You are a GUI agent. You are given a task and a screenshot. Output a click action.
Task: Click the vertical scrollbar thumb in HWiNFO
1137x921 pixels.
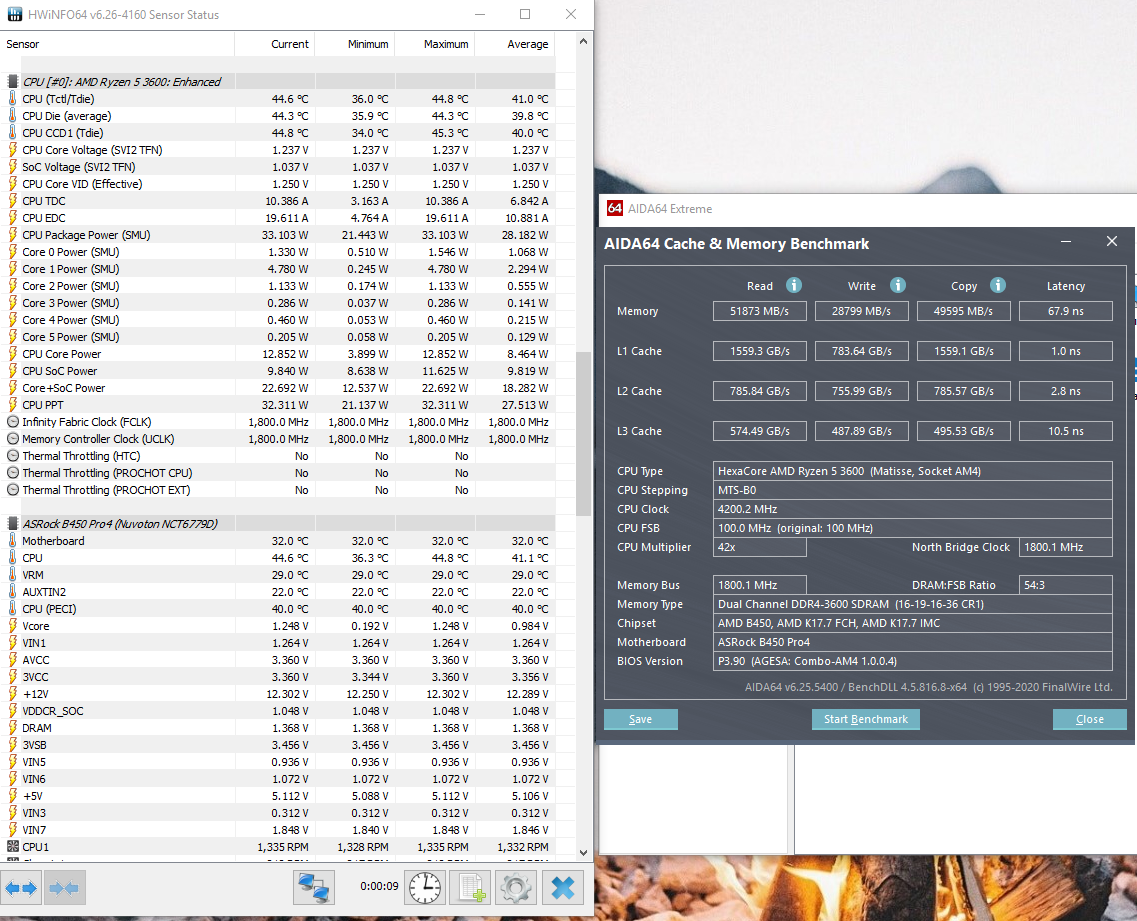click(x=584, y=434)
